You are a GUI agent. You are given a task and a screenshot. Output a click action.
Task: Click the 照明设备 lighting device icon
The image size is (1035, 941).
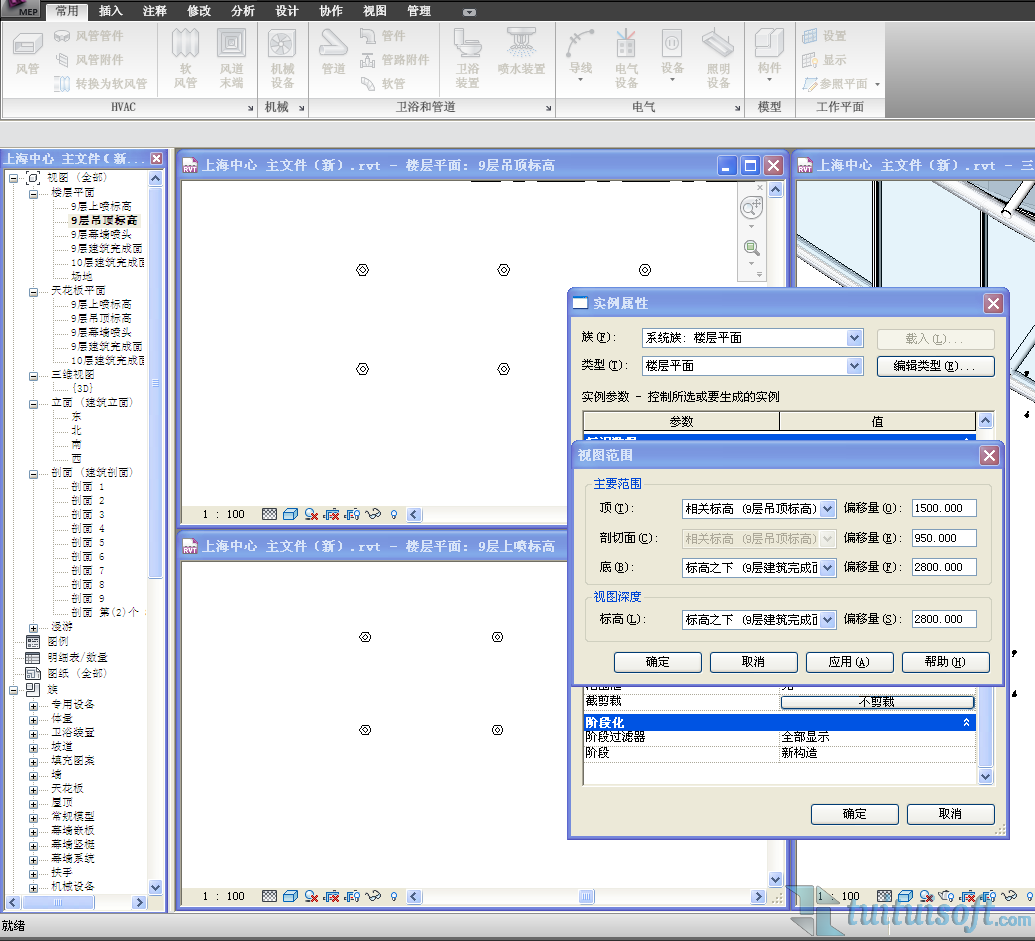coord(718,53)
